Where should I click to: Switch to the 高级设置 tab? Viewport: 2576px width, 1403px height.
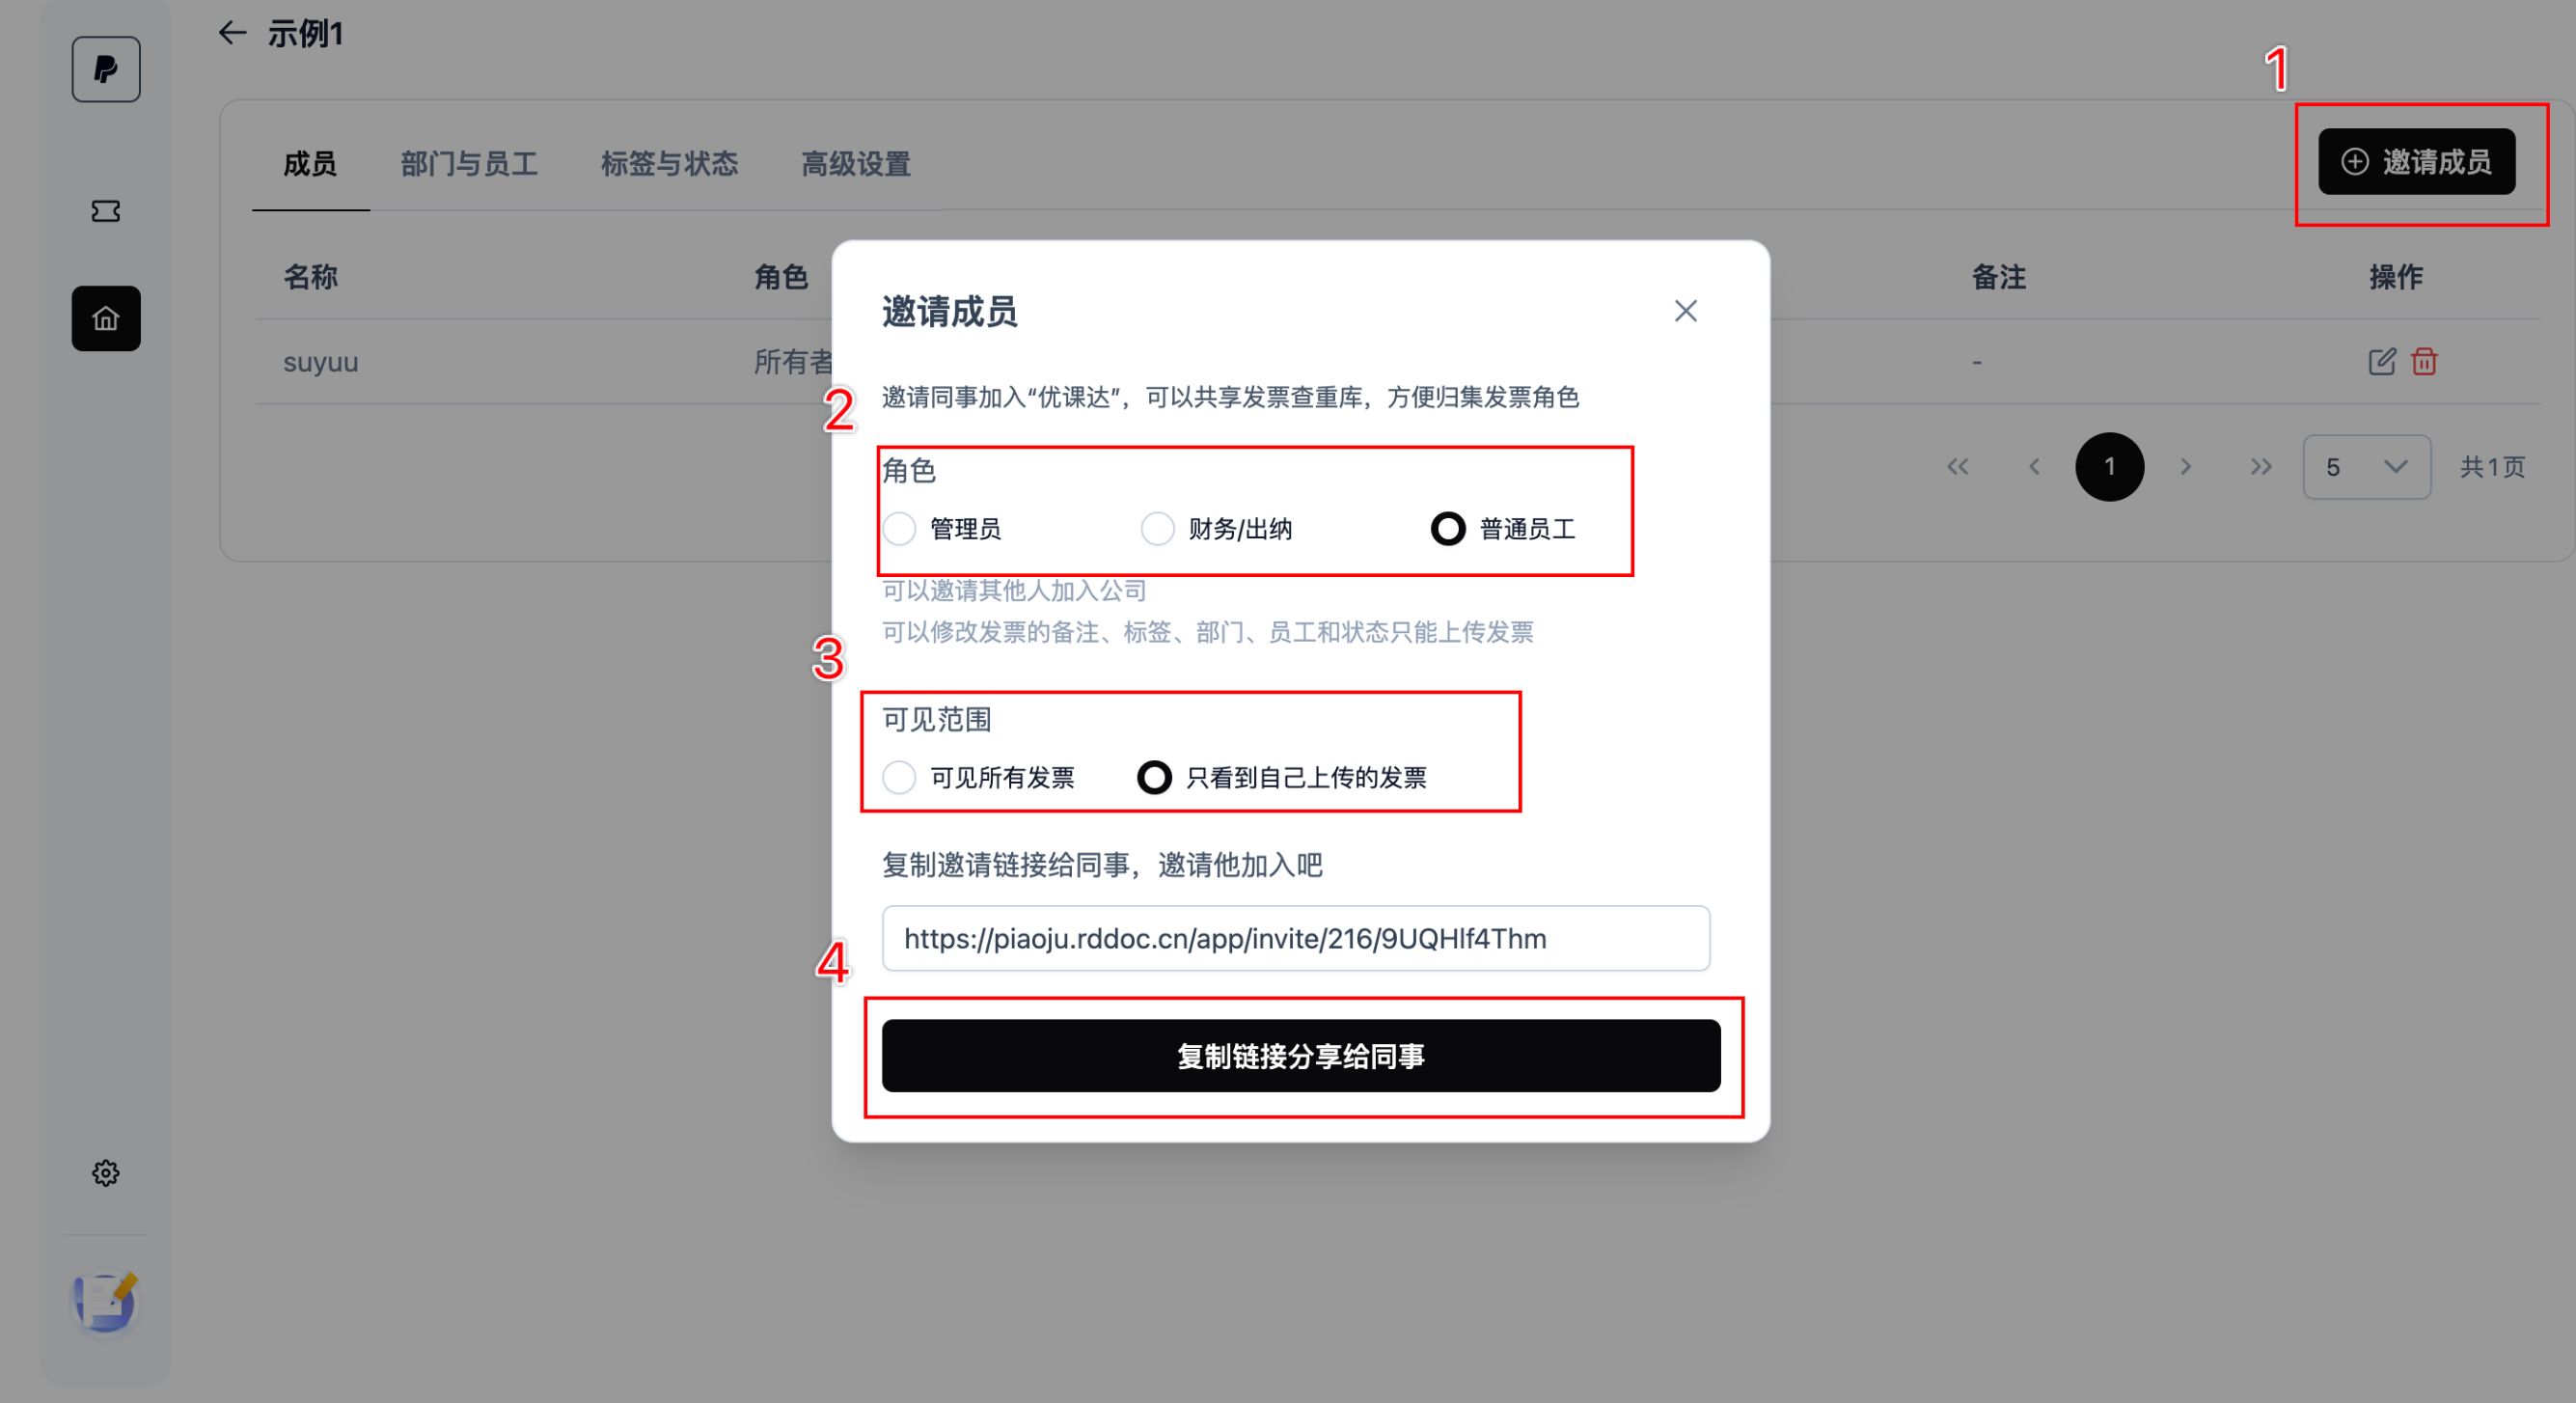855,164
